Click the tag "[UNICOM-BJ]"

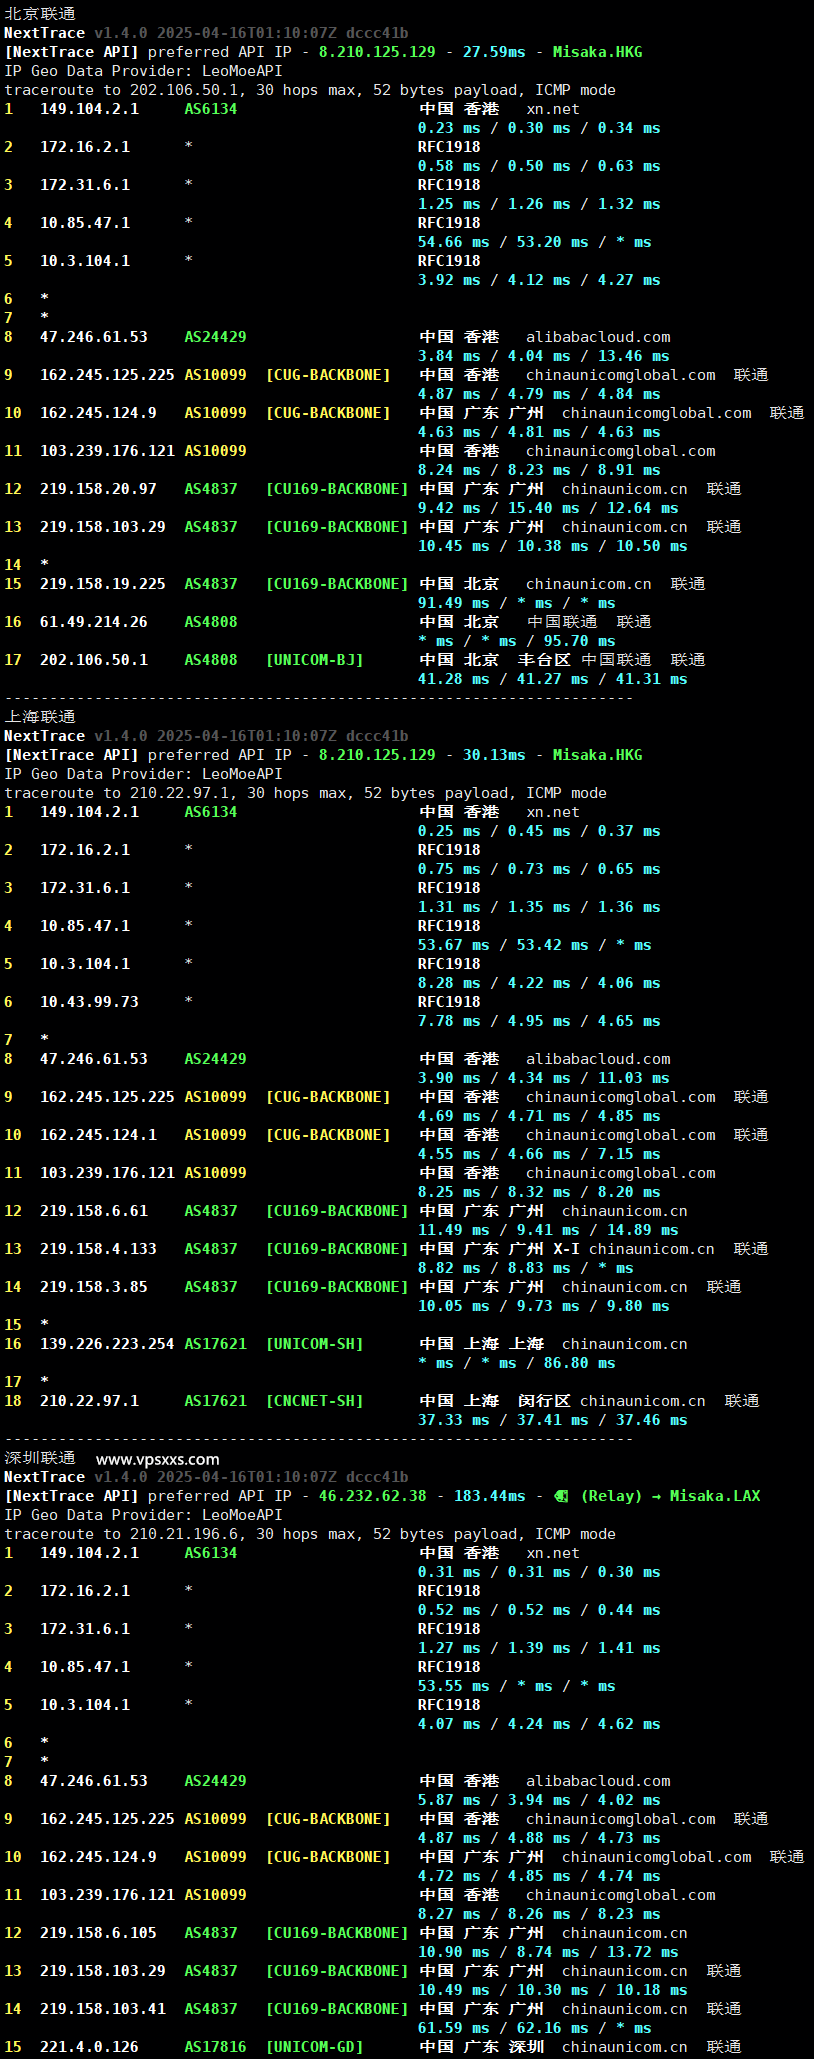tap(315, 660)
